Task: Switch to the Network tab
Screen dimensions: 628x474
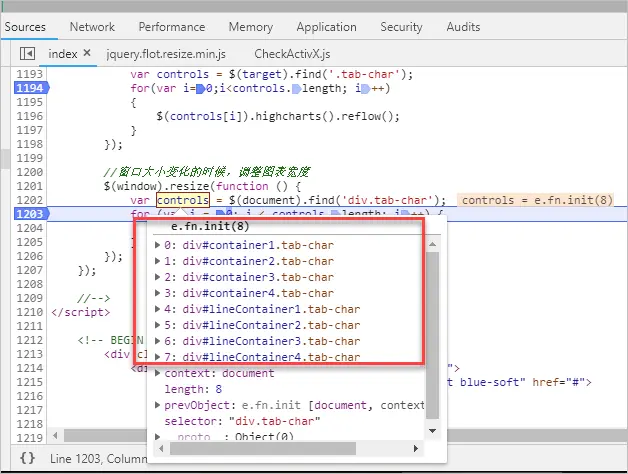Action: tap(92, 27)
